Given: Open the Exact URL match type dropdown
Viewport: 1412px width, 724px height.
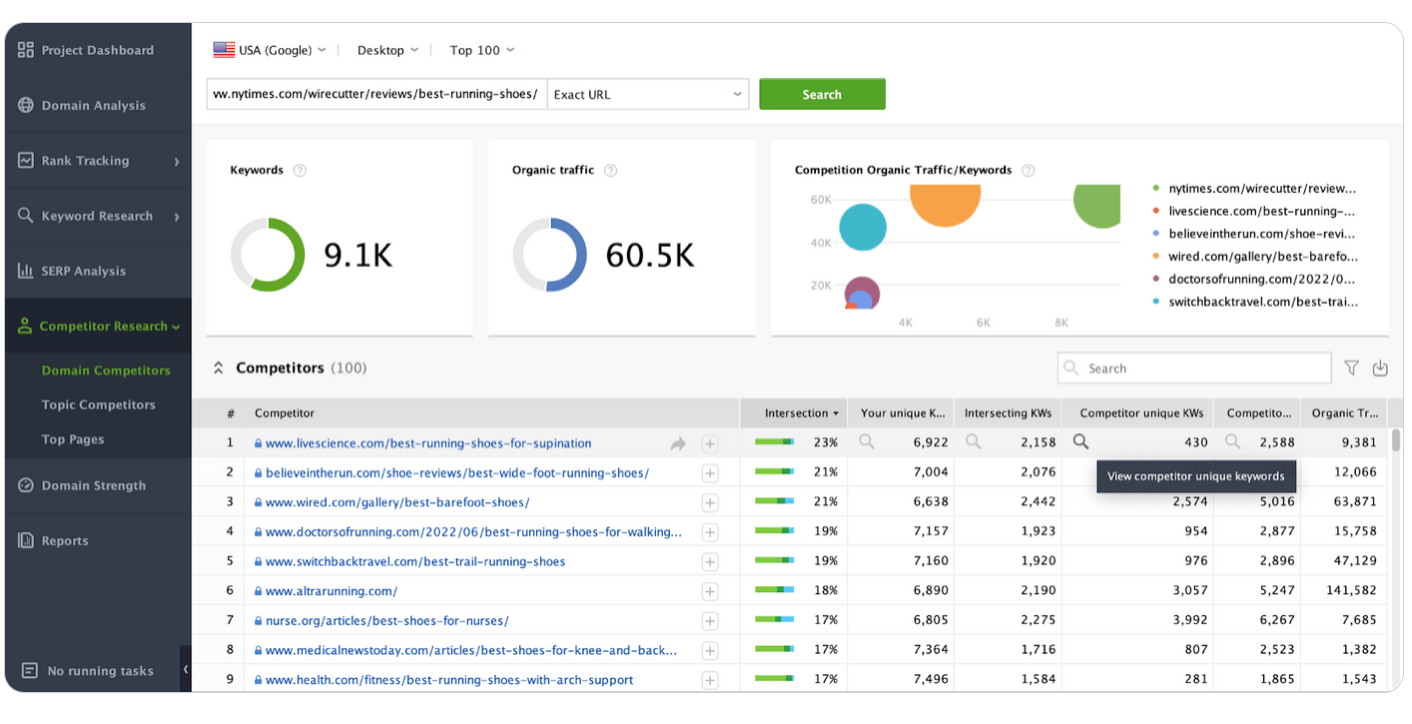Looking at the screenshot, I should click(x=648, y=94).
